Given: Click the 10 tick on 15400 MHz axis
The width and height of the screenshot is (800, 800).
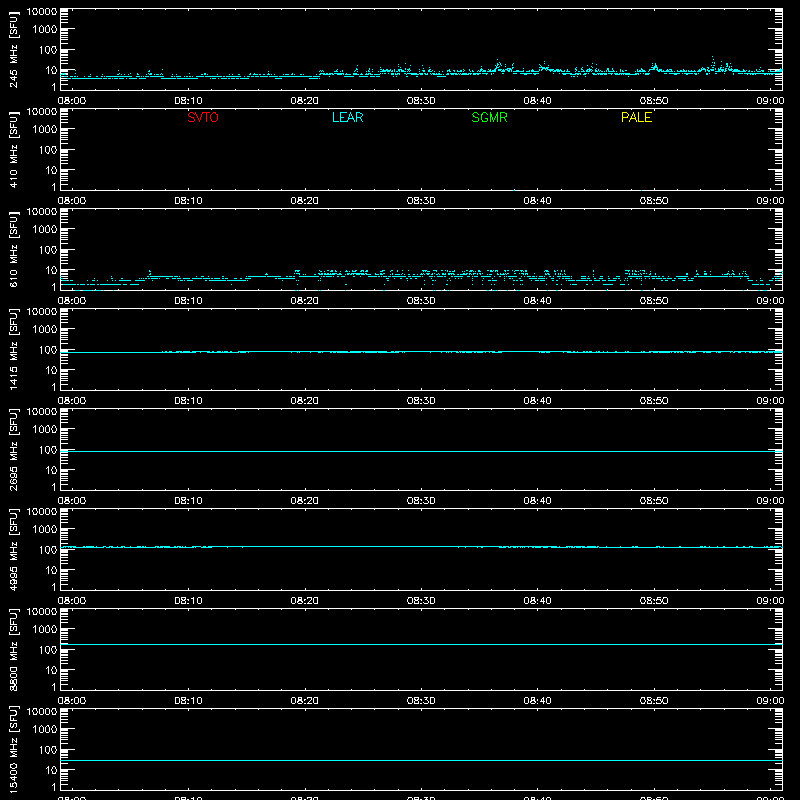Looking at the screenshot, I should click(51, 770).
